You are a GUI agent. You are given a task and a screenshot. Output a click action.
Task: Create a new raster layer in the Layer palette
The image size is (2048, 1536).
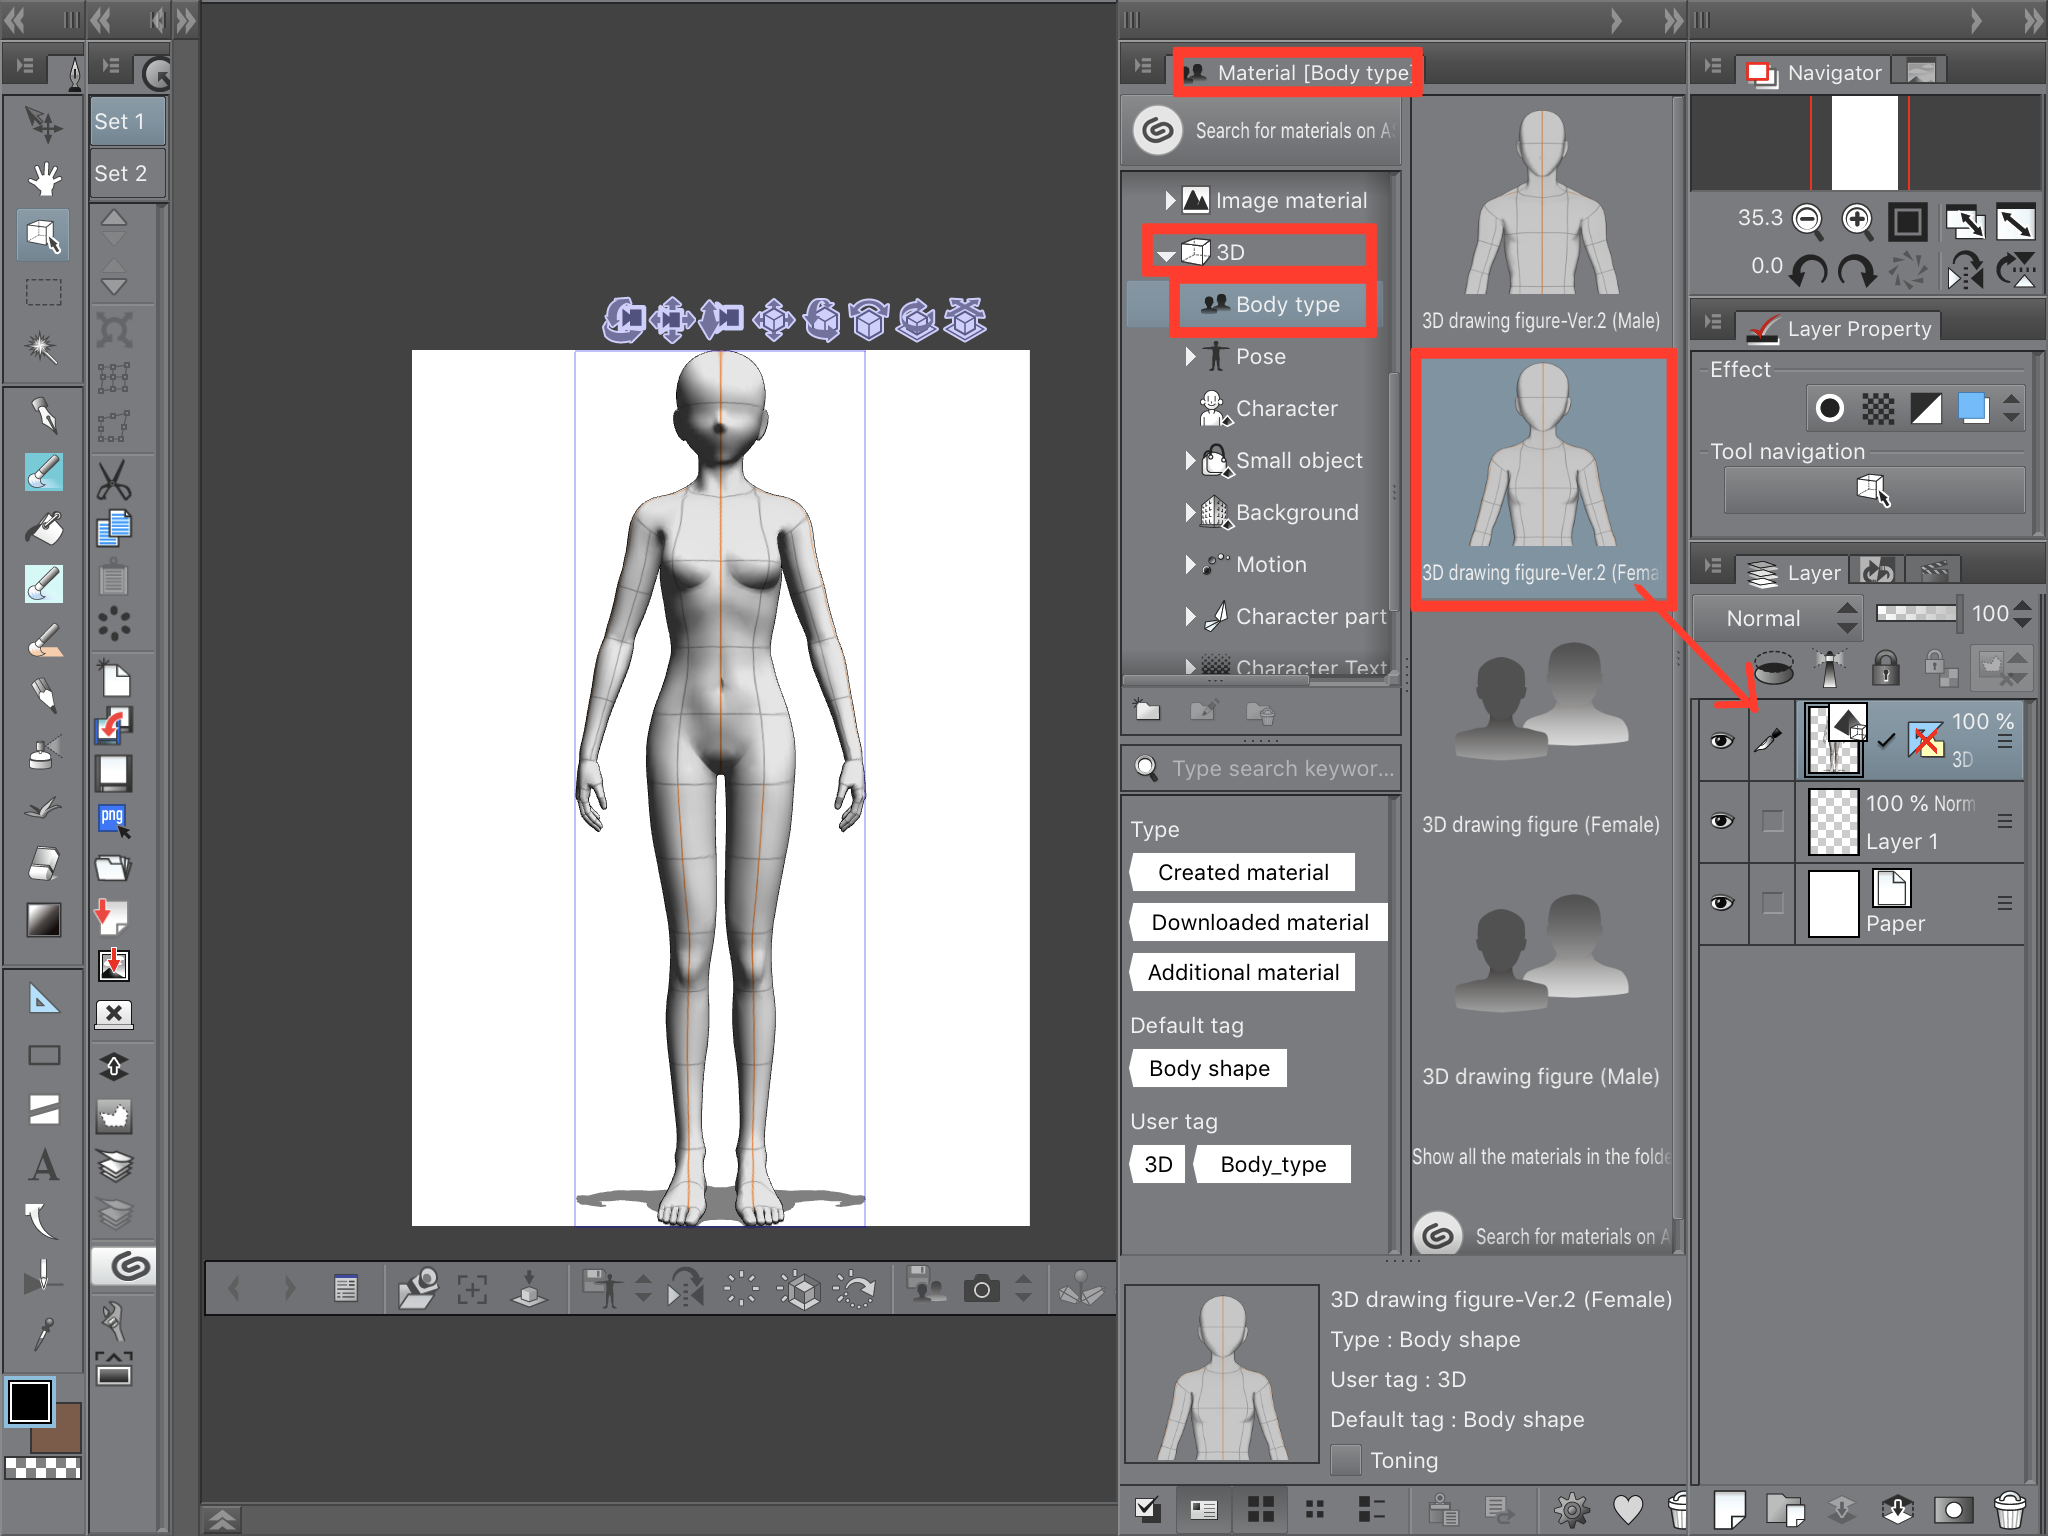click(x=1731, y=1510)
